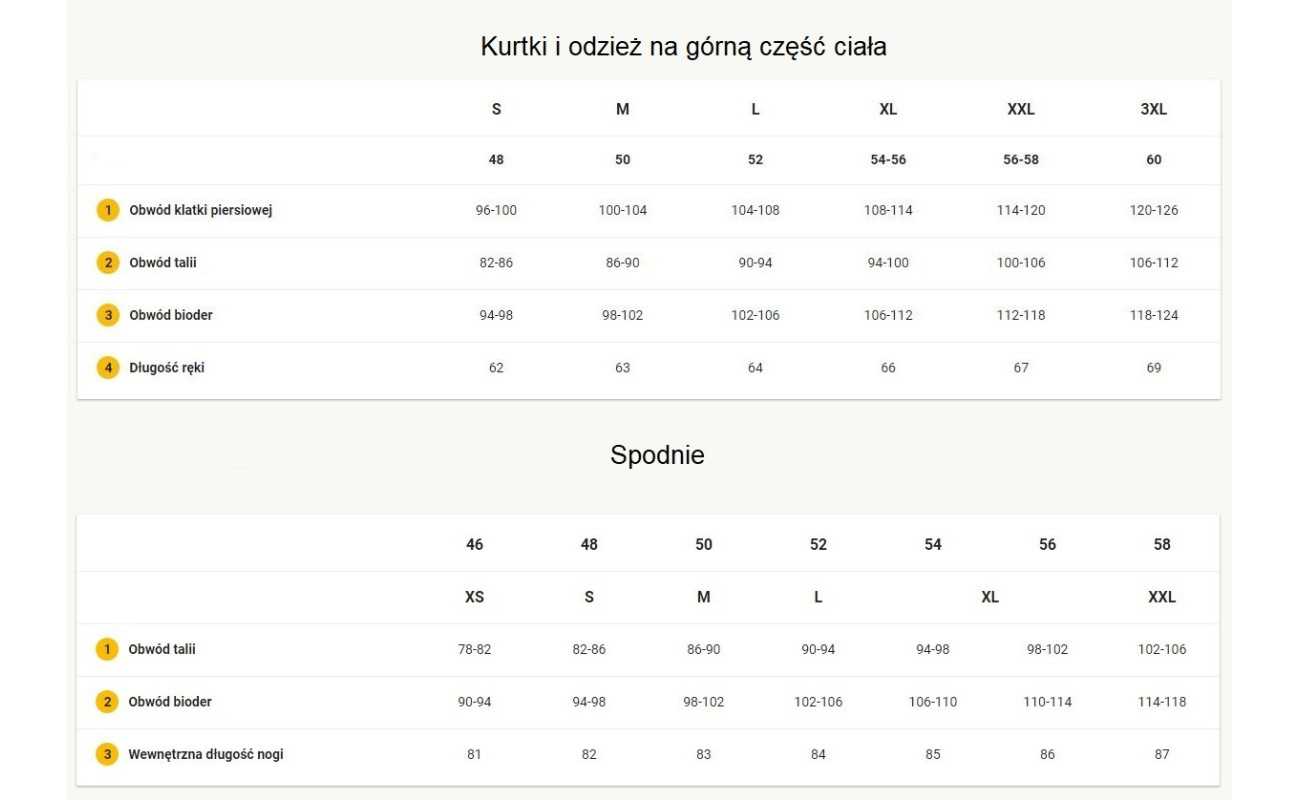The width and height of the screenshot is (1300, 800).
Task: Select the number 2 badge next to Obwód bioder in the Spodnie table
Action: 107,702
